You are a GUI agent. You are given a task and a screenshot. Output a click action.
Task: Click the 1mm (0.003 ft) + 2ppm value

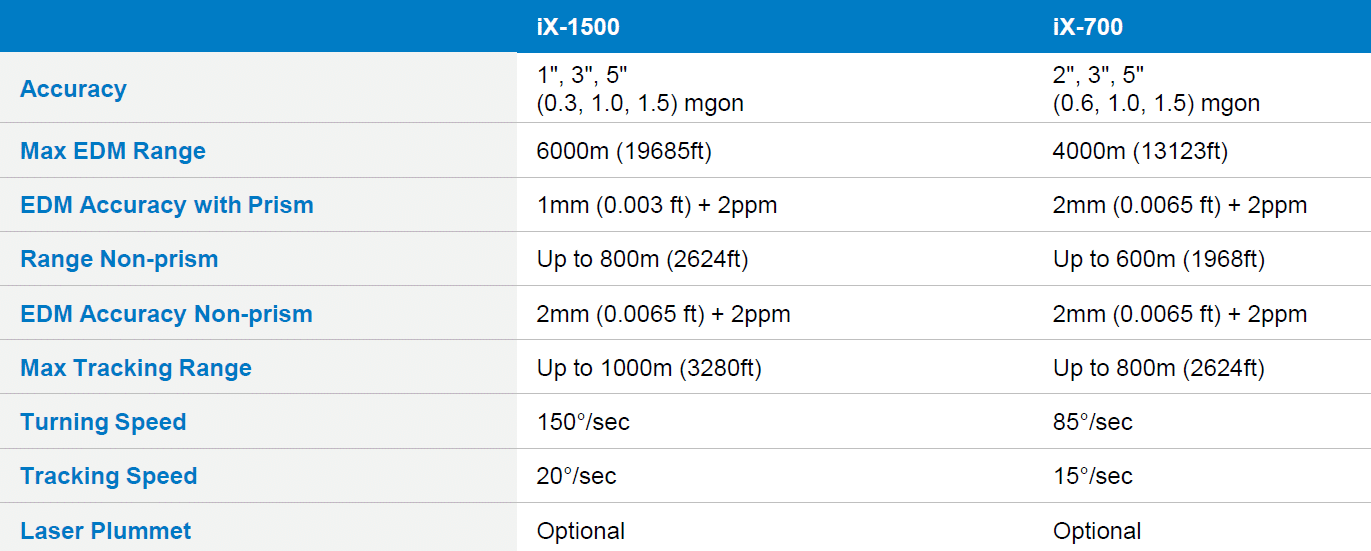pos(657,205)
